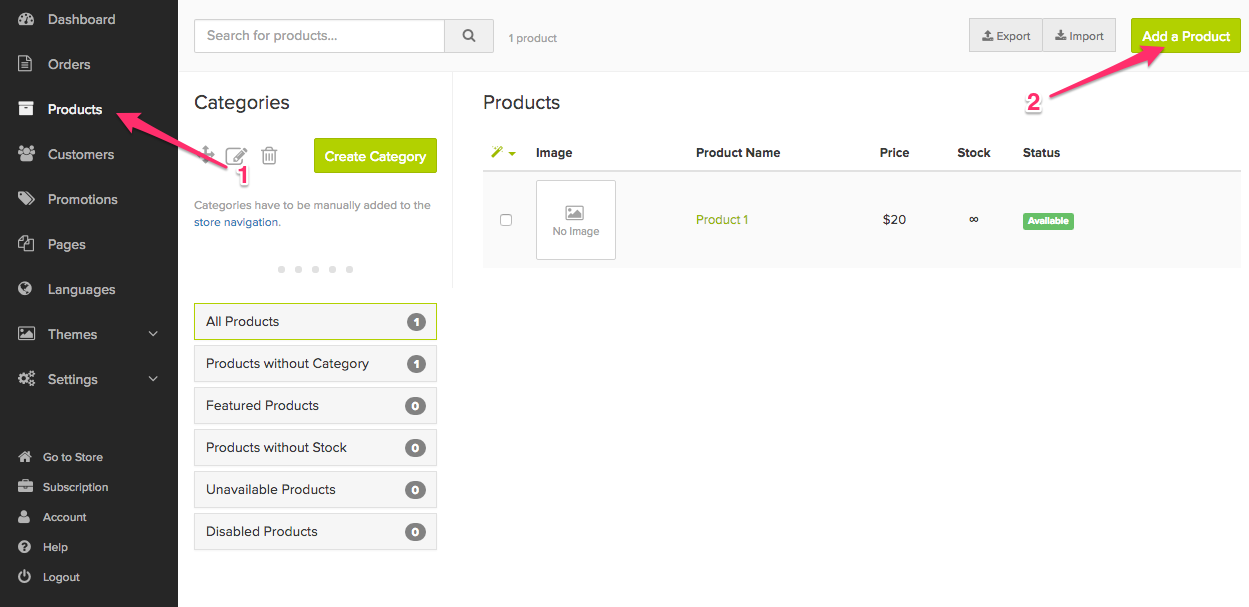Image resolution: width=1249 pixels, height=607 pixels.
Task: Click the delete category trash icon
Action: pos(268,155)
